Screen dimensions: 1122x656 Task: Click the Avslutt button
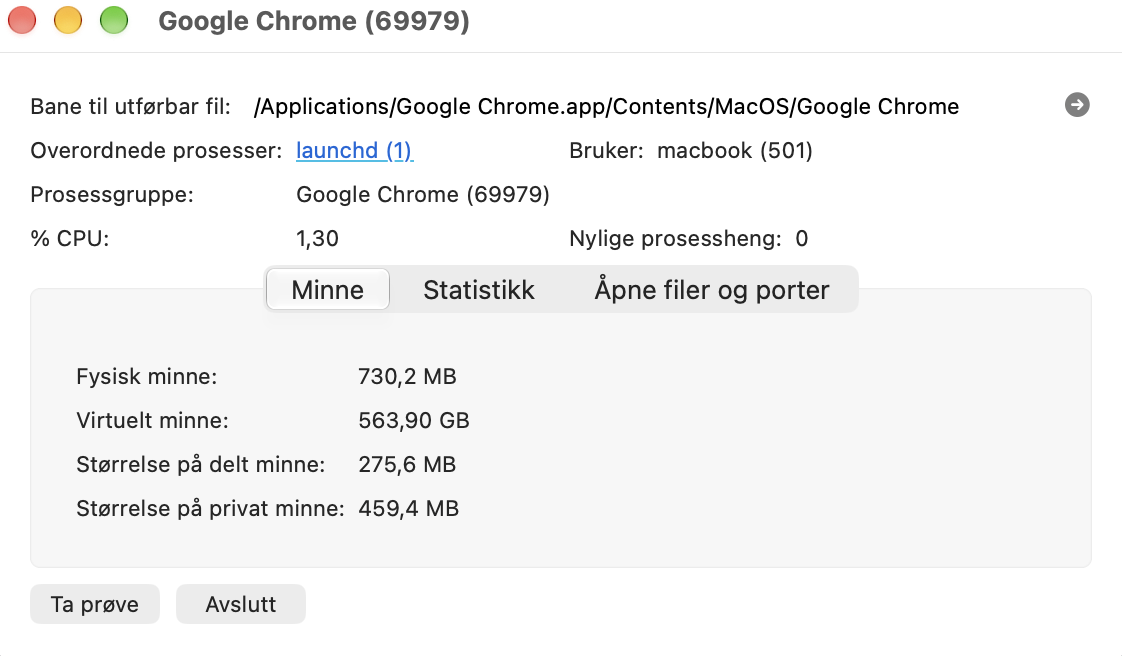coord(240,604)
